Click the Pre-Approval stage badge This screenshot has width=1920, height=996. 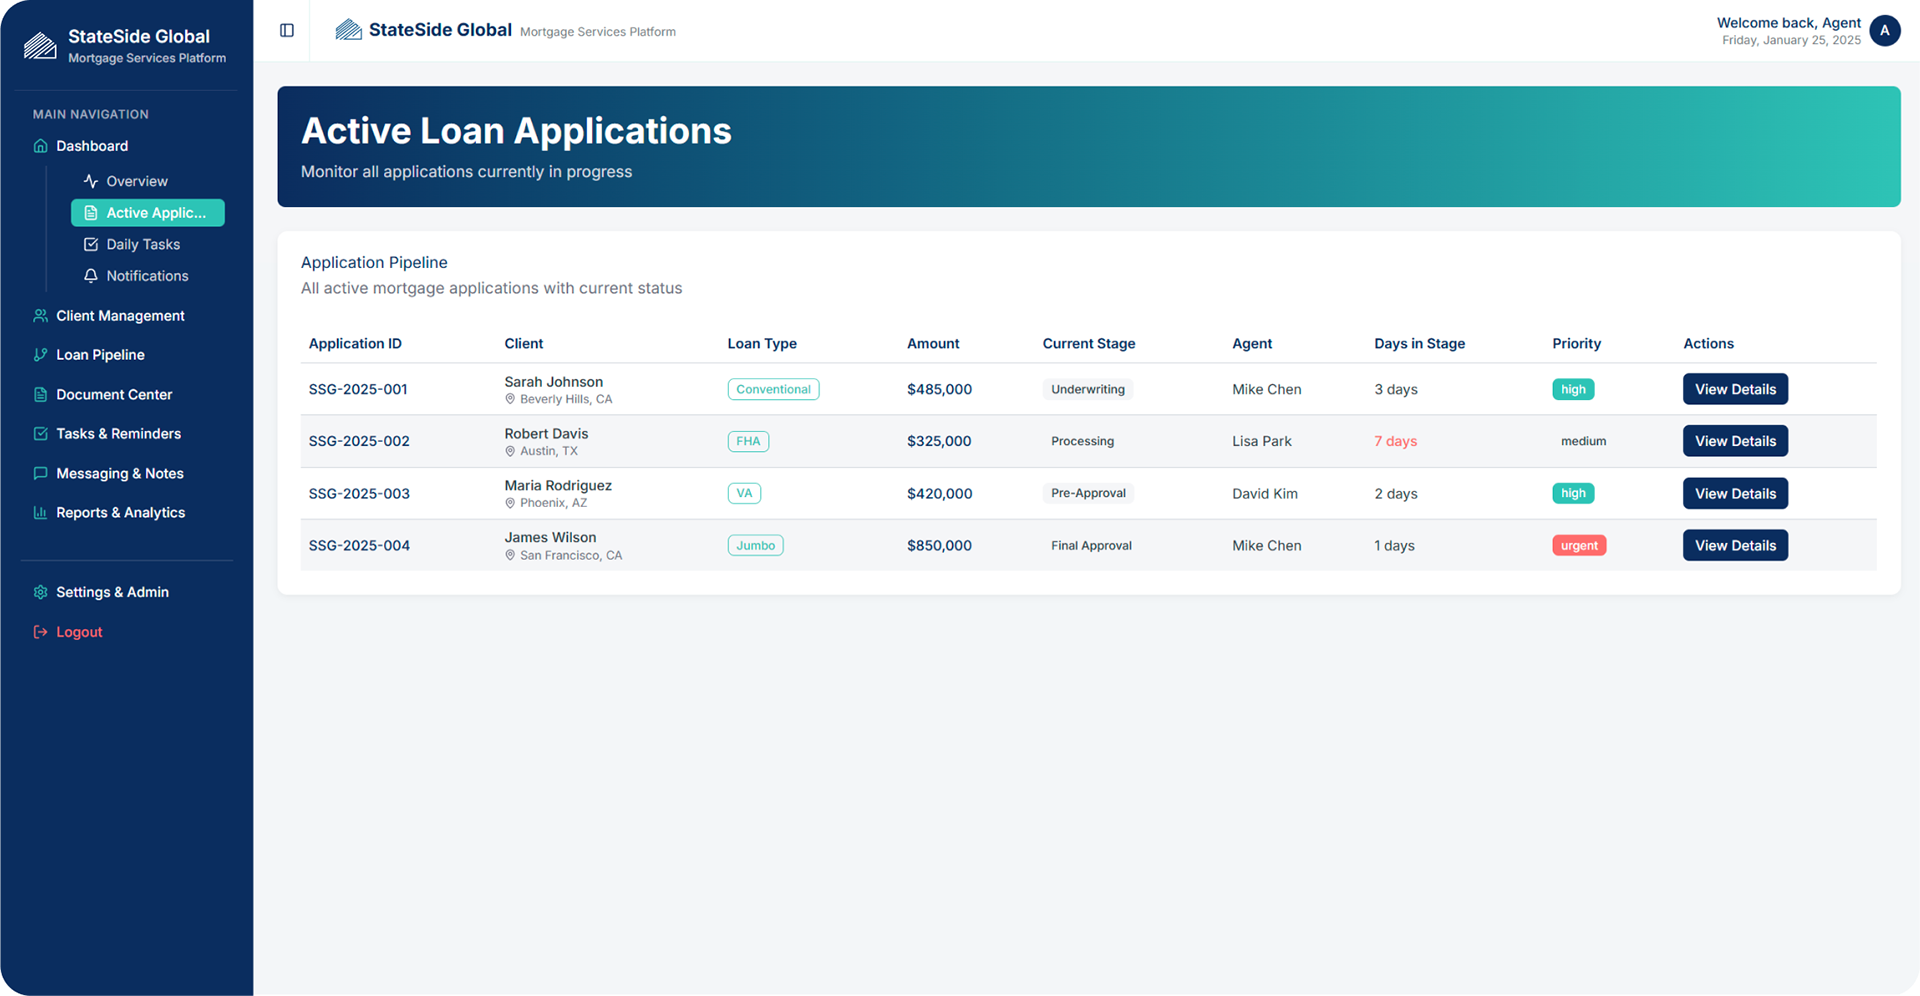point(1088,493)
